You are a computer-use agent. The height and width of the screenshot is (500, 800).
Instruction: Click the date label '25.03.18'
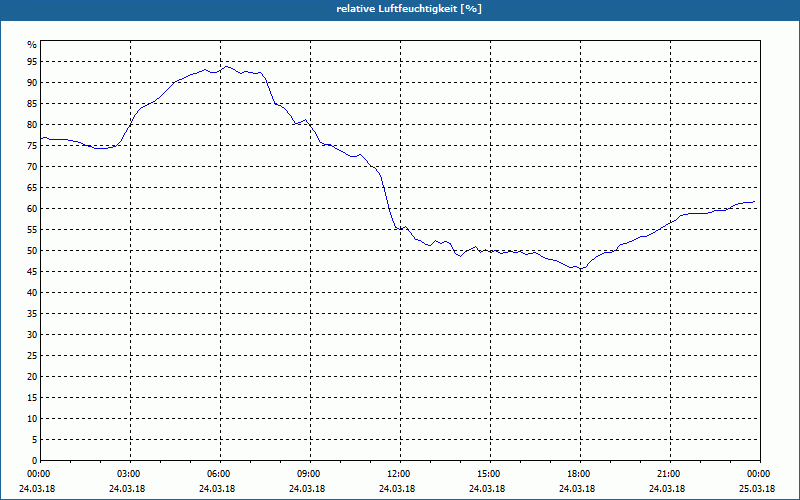(757, 488)
